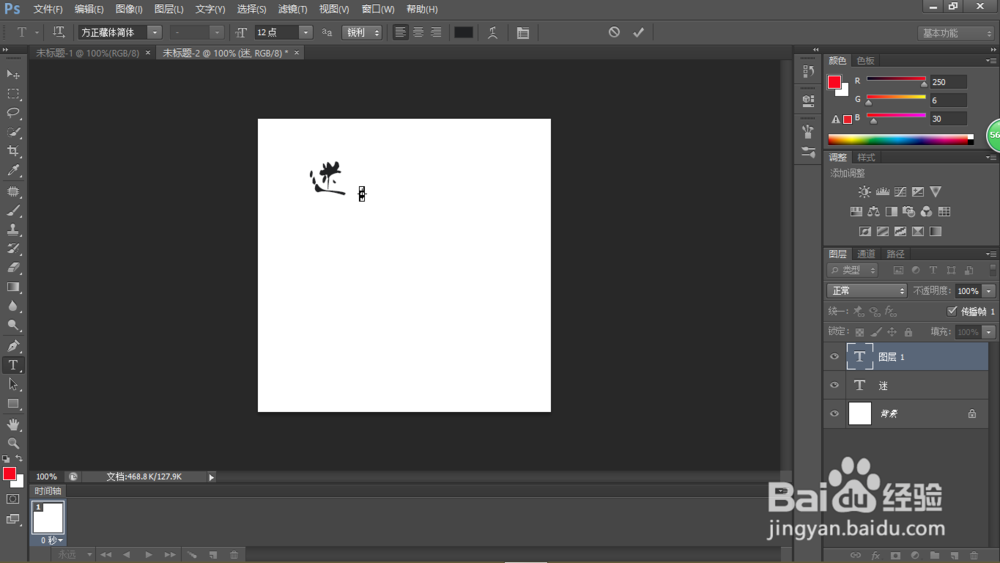The image size is (1000, 563).
Task: Cancel current text edits
Action: click(614, 32)
